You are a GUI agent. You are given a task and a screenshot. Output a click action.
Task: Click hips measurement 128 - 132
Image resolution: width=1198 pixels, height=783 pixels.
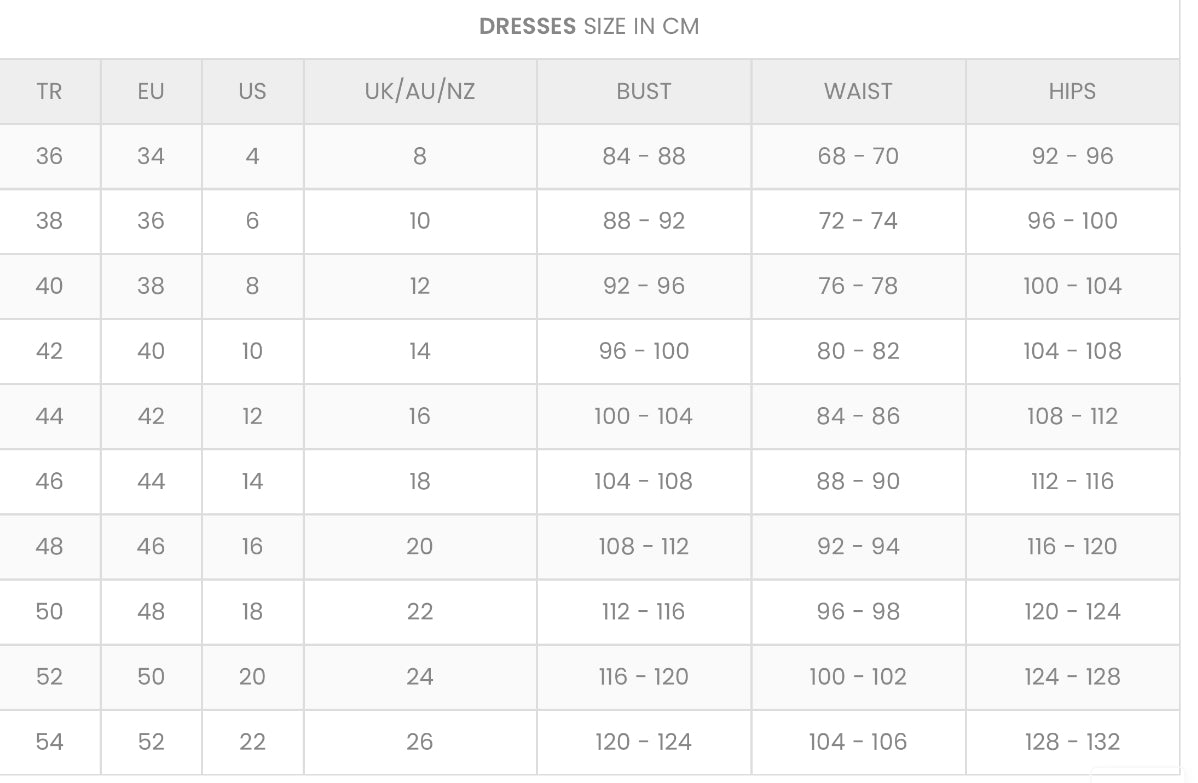(1072, 741)
